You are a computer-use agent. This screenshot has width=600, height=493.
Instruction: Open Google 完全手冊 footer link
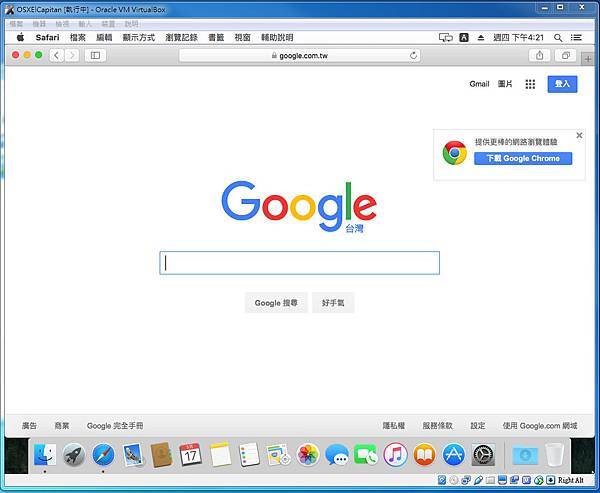pos(115,426)
